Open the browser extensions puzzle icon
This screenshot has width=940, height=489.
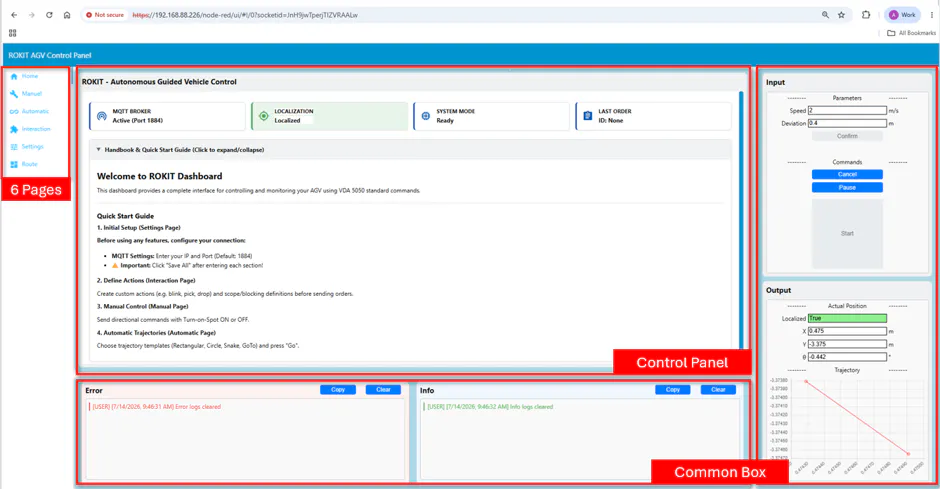click(x=866, y=15)
